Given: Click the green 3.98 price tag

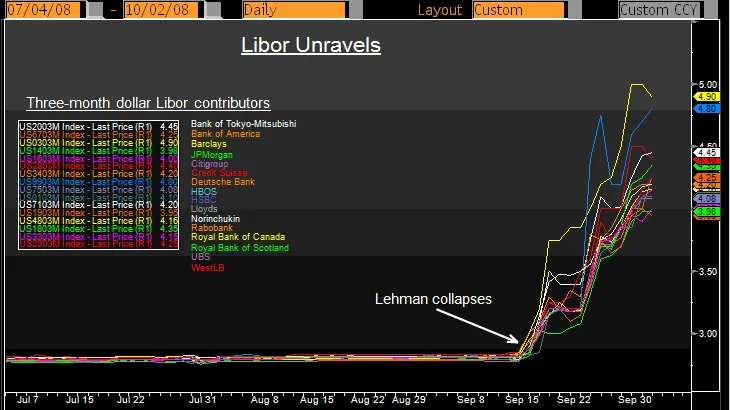Looking at the screenshot, I should (x=707, y=212).
